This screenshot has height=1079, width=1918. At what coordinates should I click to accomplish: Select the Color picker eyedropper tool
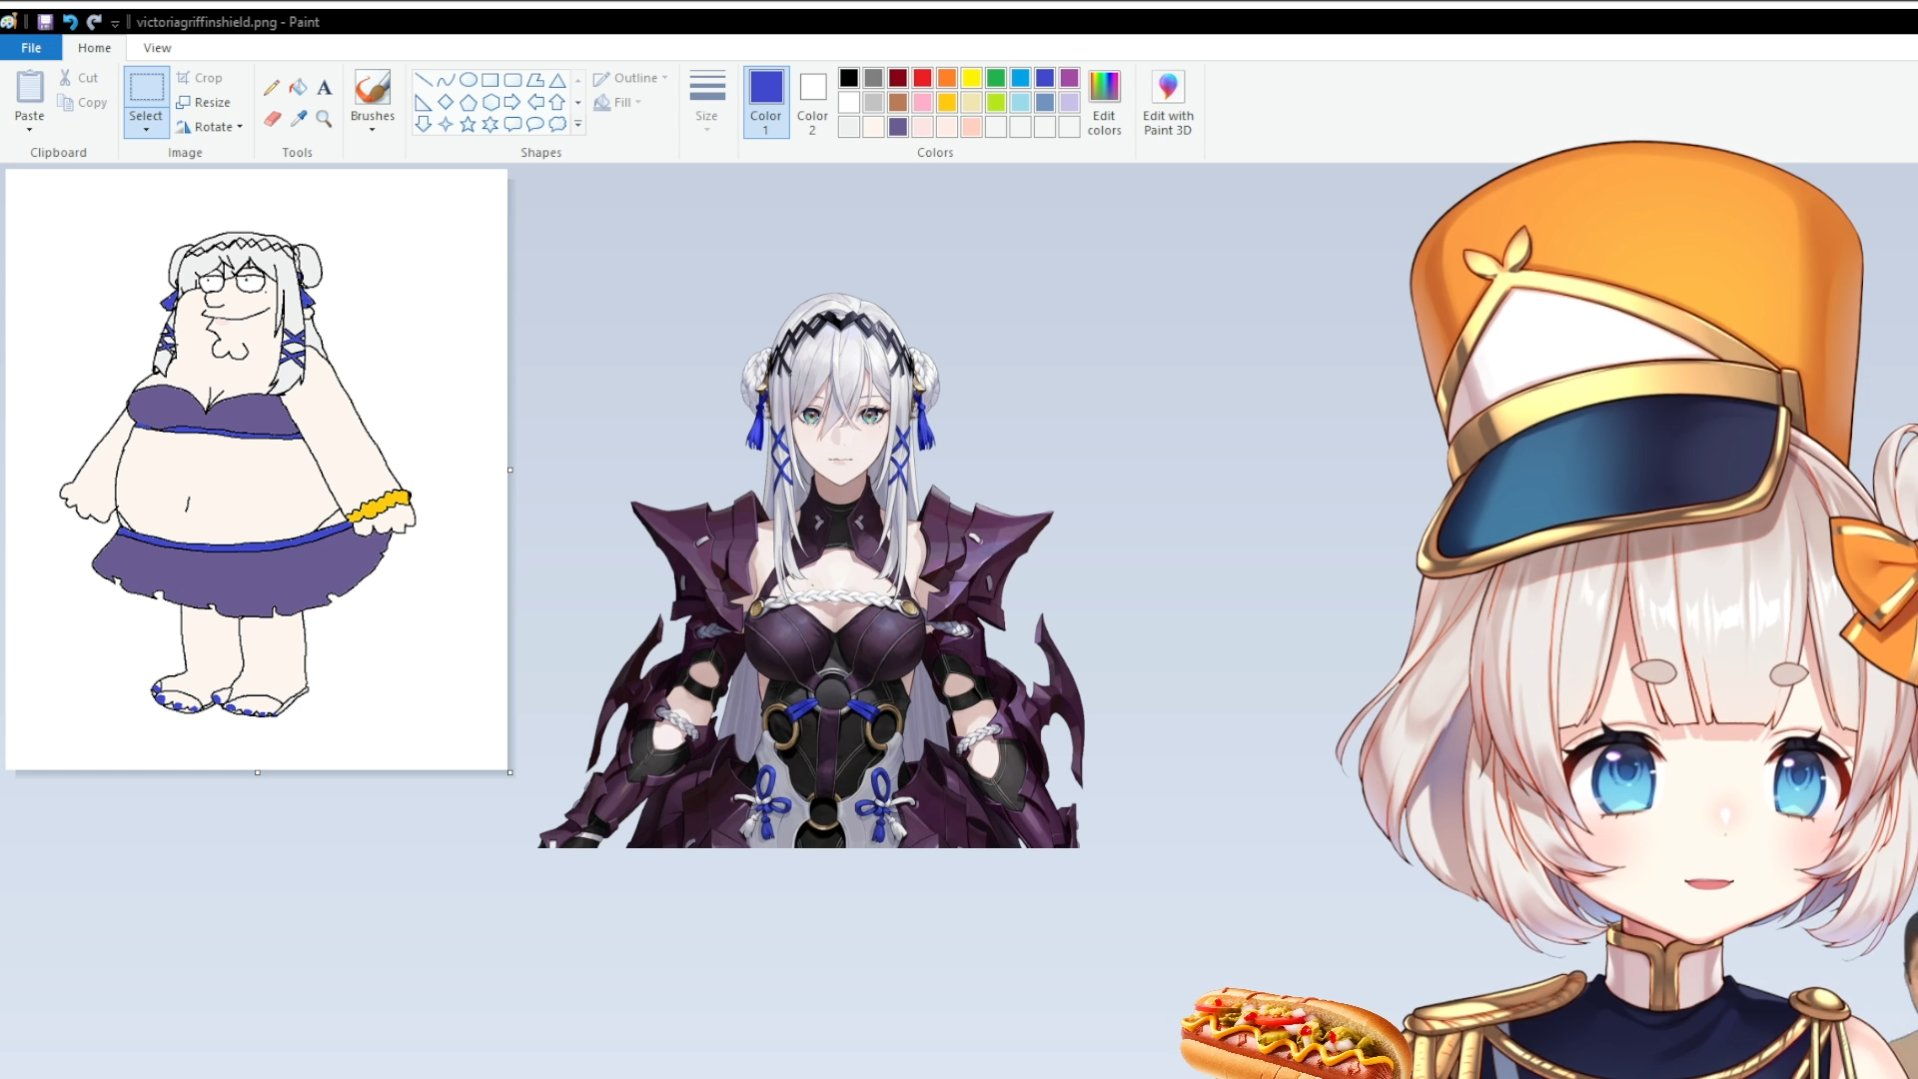click(298, 118)
